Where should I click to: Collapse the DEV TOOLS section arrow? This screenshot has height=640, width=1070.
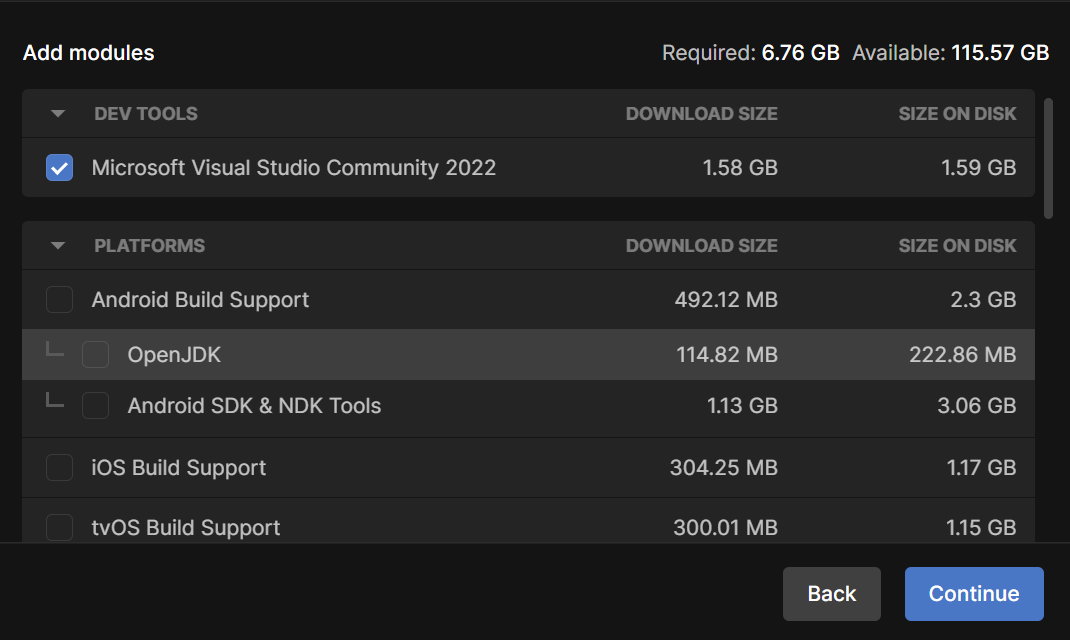coord(58,114)
